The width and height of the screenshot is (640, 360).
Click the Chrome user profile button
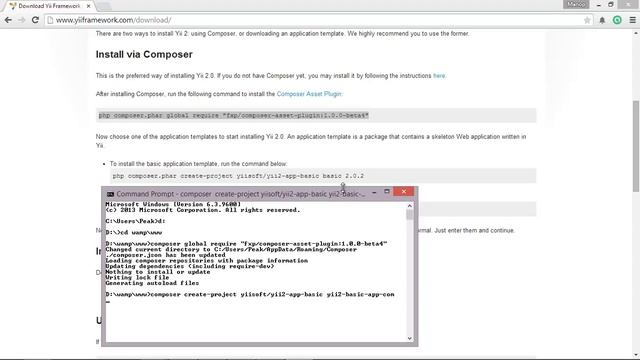coord(576,4)
